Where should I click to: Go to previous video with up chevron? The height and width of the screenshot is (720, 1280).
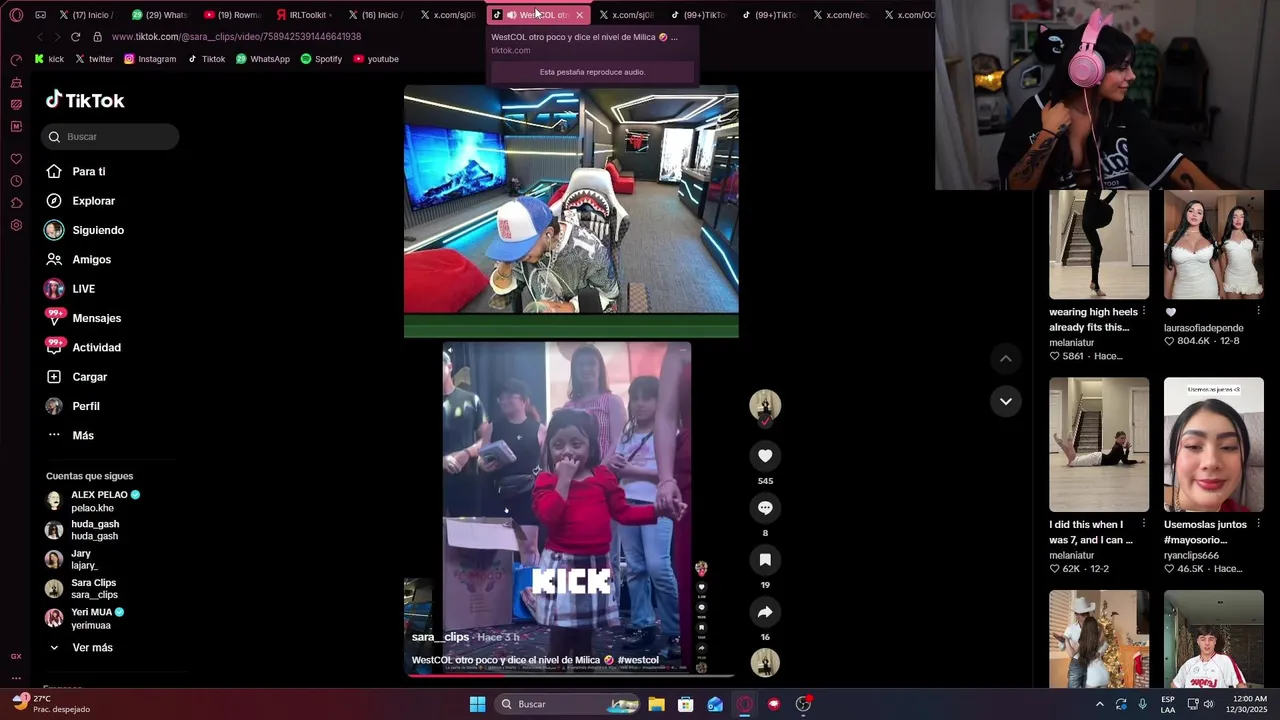(1006, 358)
